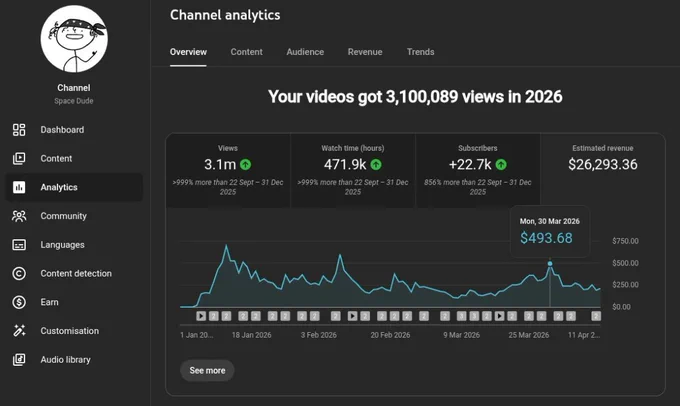Click the play-icon marker just before 25 Mar 2026
The height and width of the screenshot is (406, 680).
coord(500,316)
